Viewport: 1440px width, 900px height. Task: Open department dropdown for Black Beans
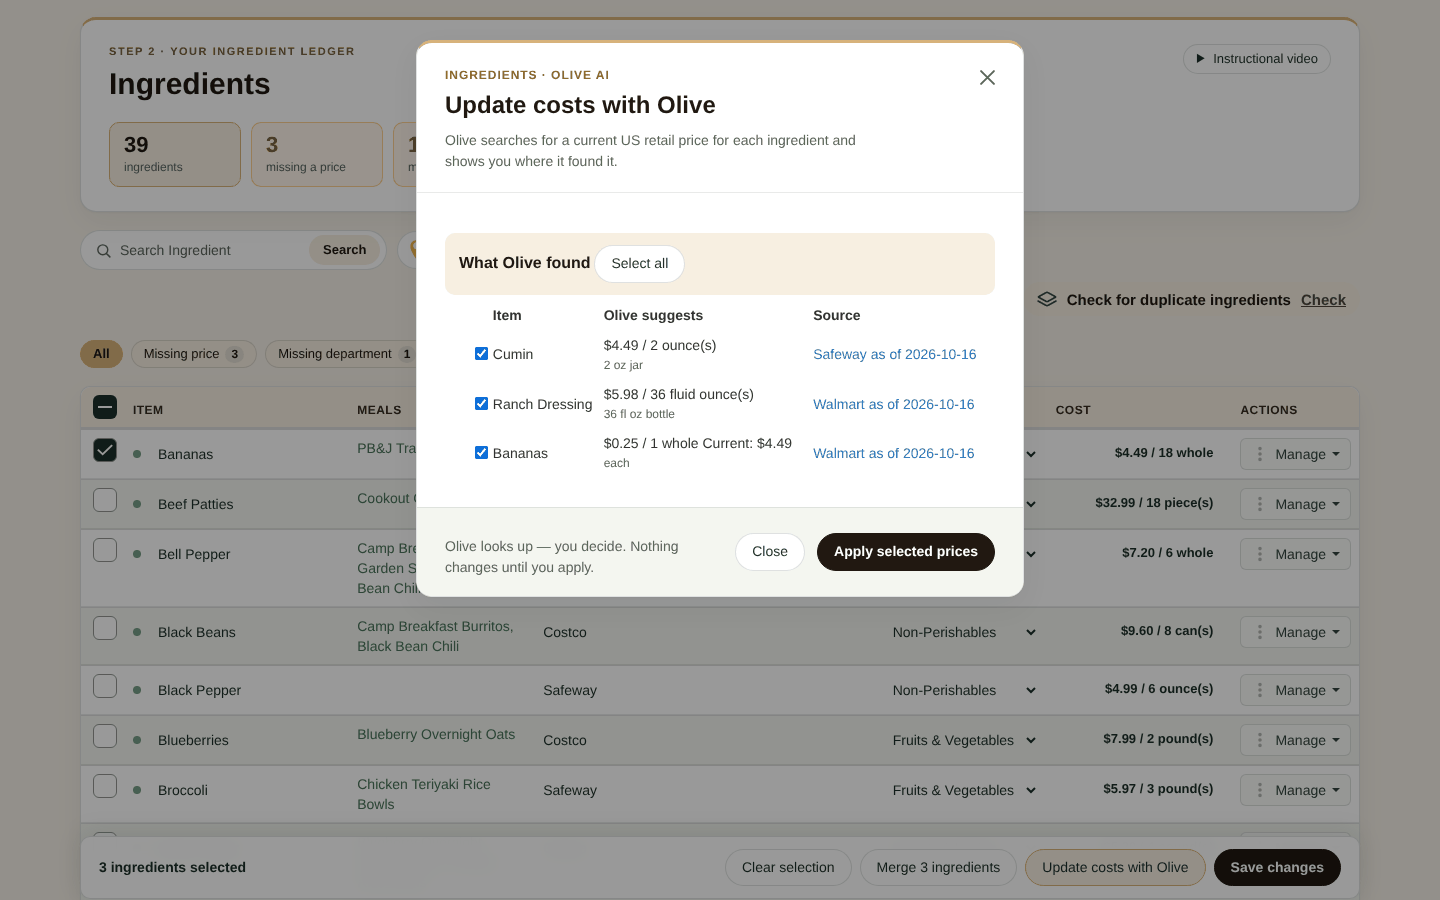[x=964, y=632]
